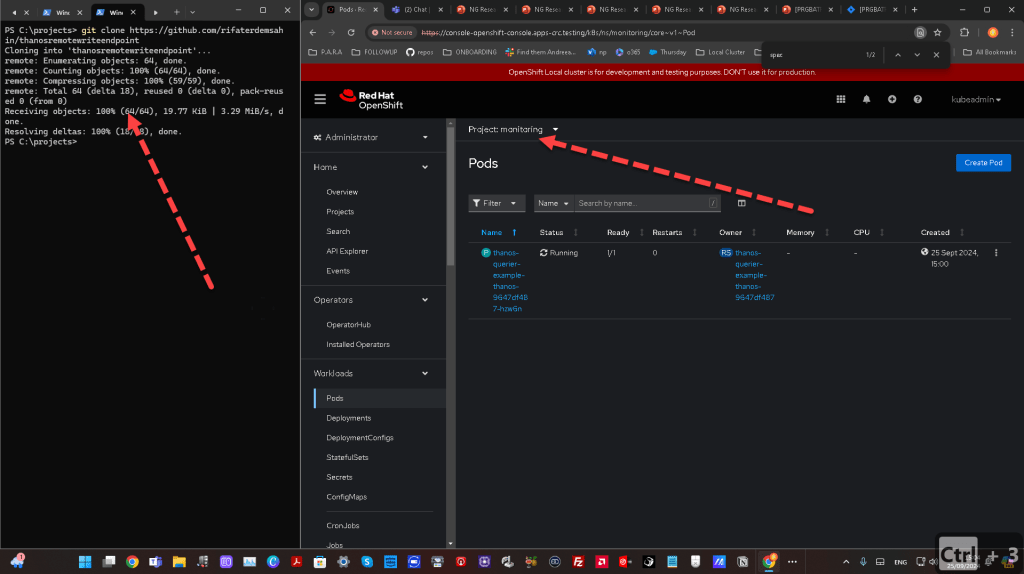The width and height of the screenshot is (1024, 574).
Task: Jump to the next find-in-page match
Action: [x=917, y=55]
